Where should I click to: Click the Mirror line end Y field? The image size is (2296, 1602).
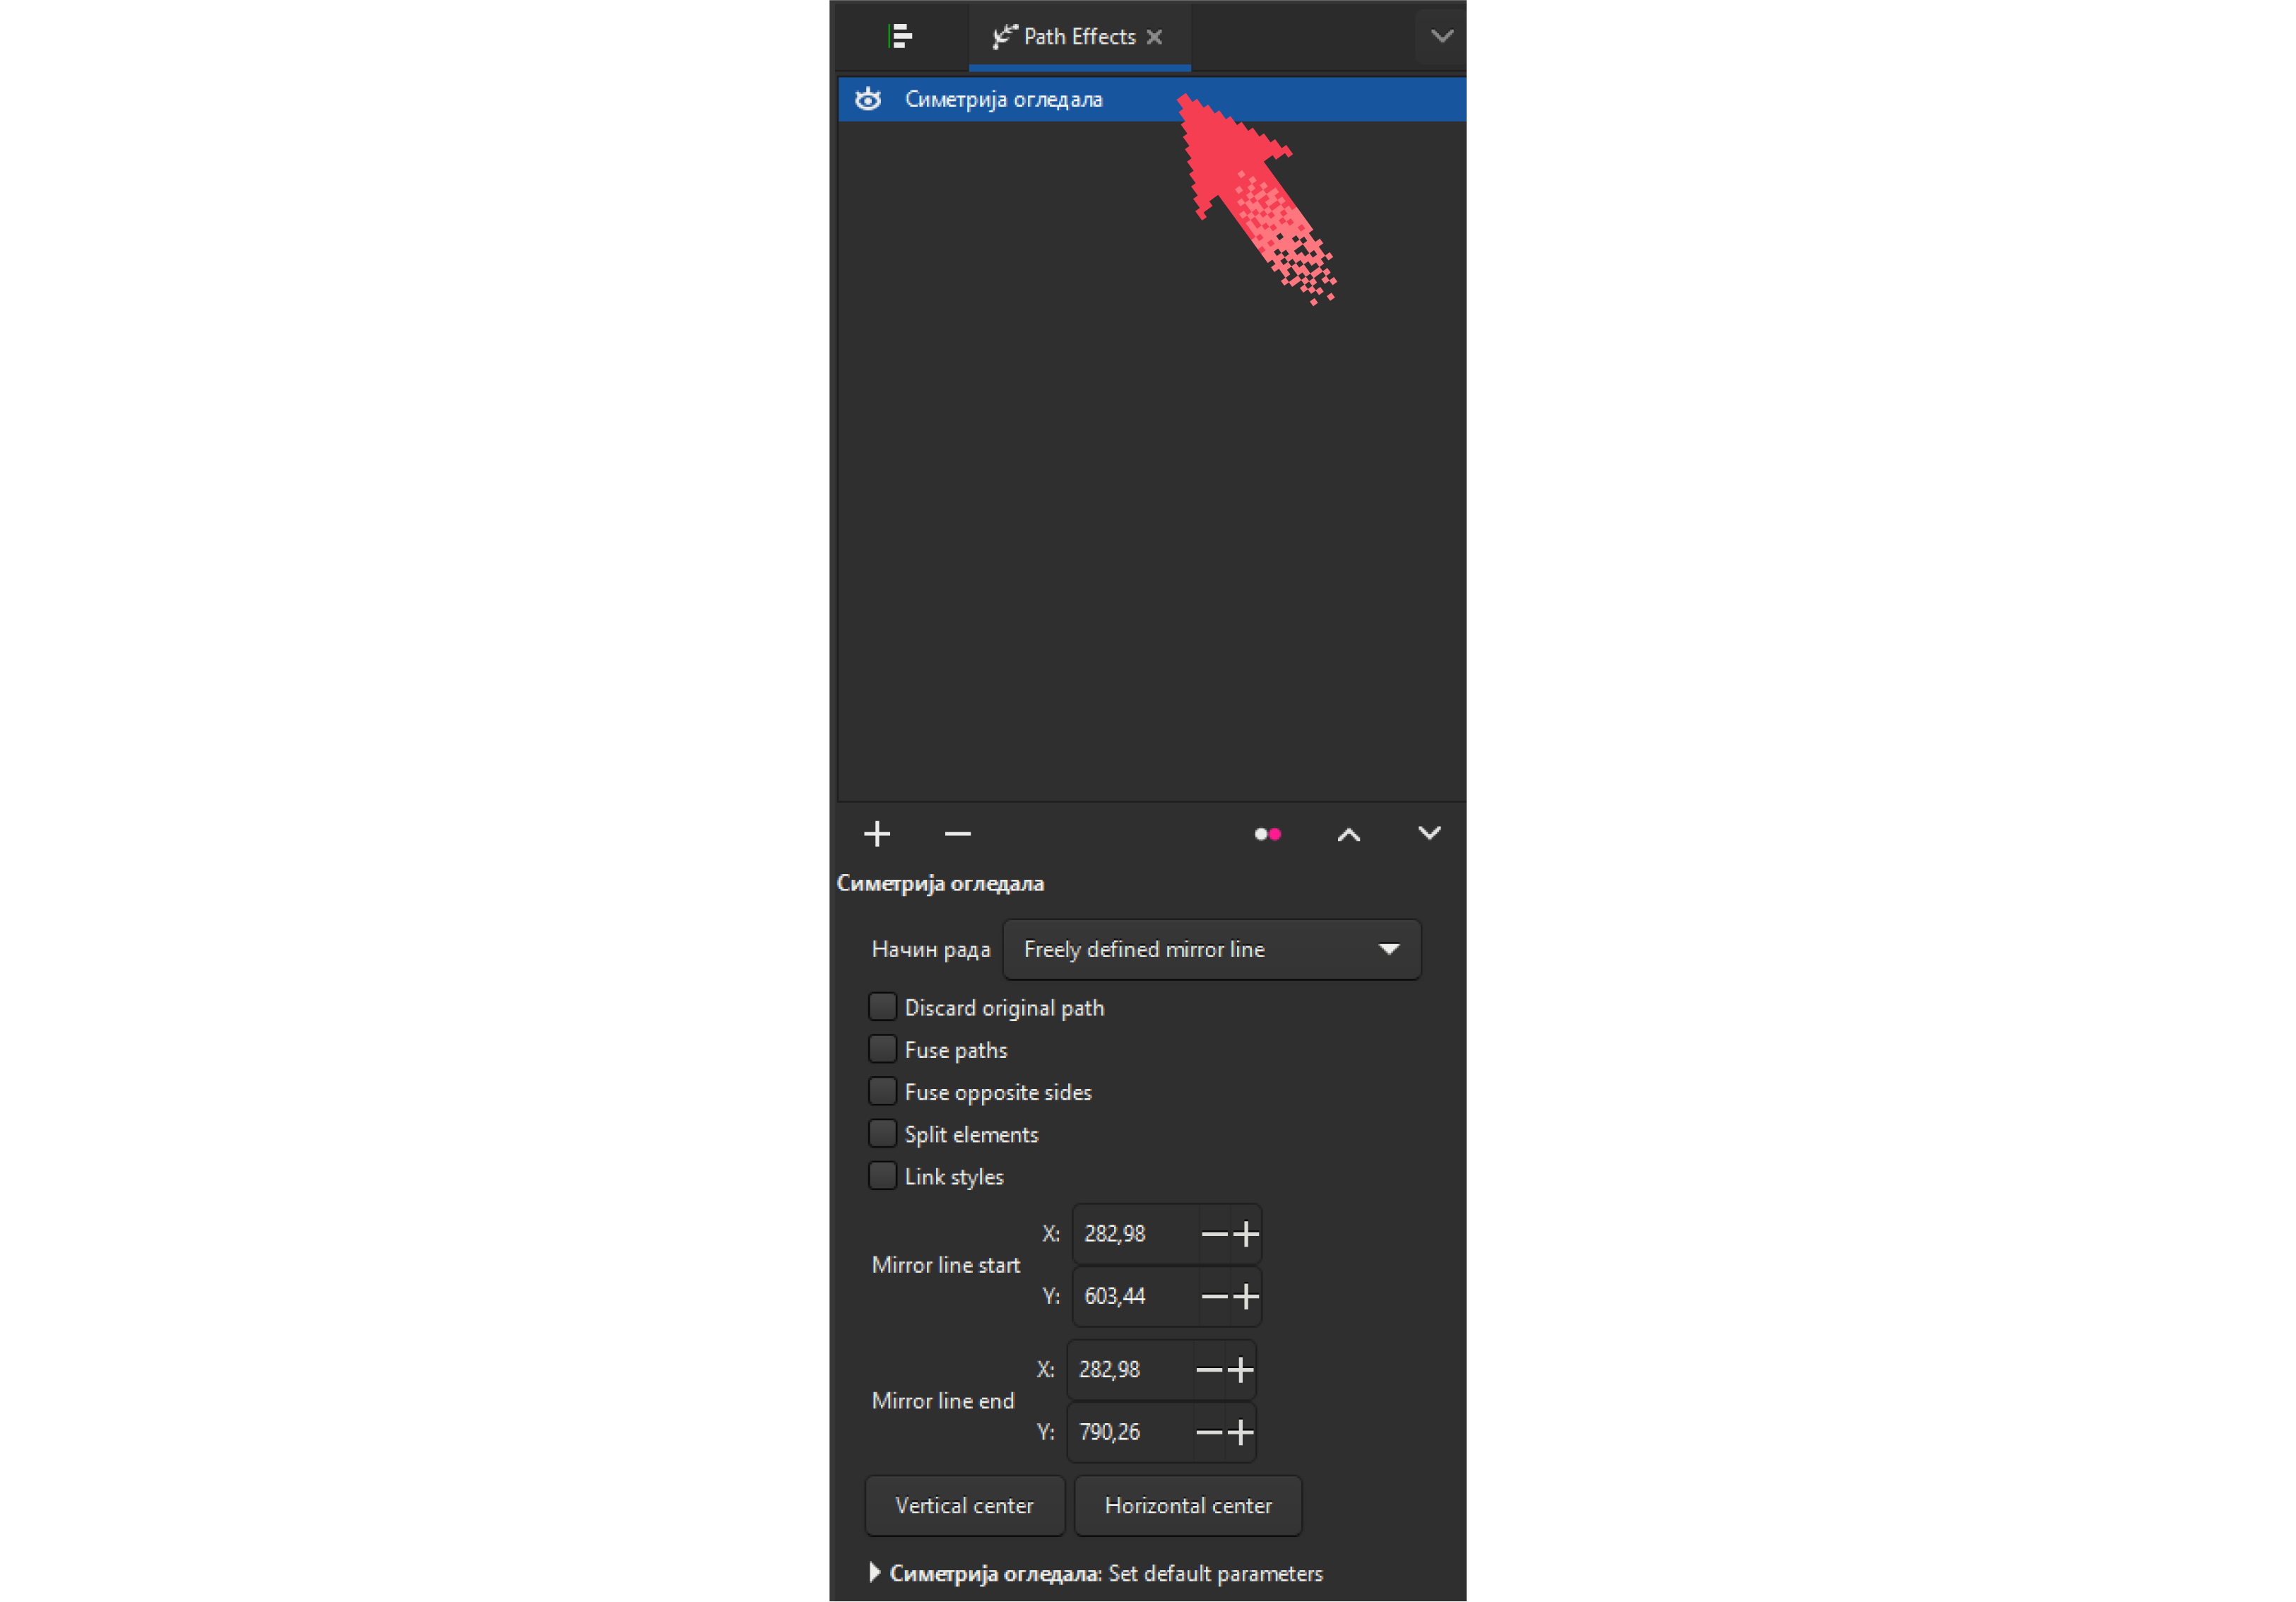tap(1130, 1431)
